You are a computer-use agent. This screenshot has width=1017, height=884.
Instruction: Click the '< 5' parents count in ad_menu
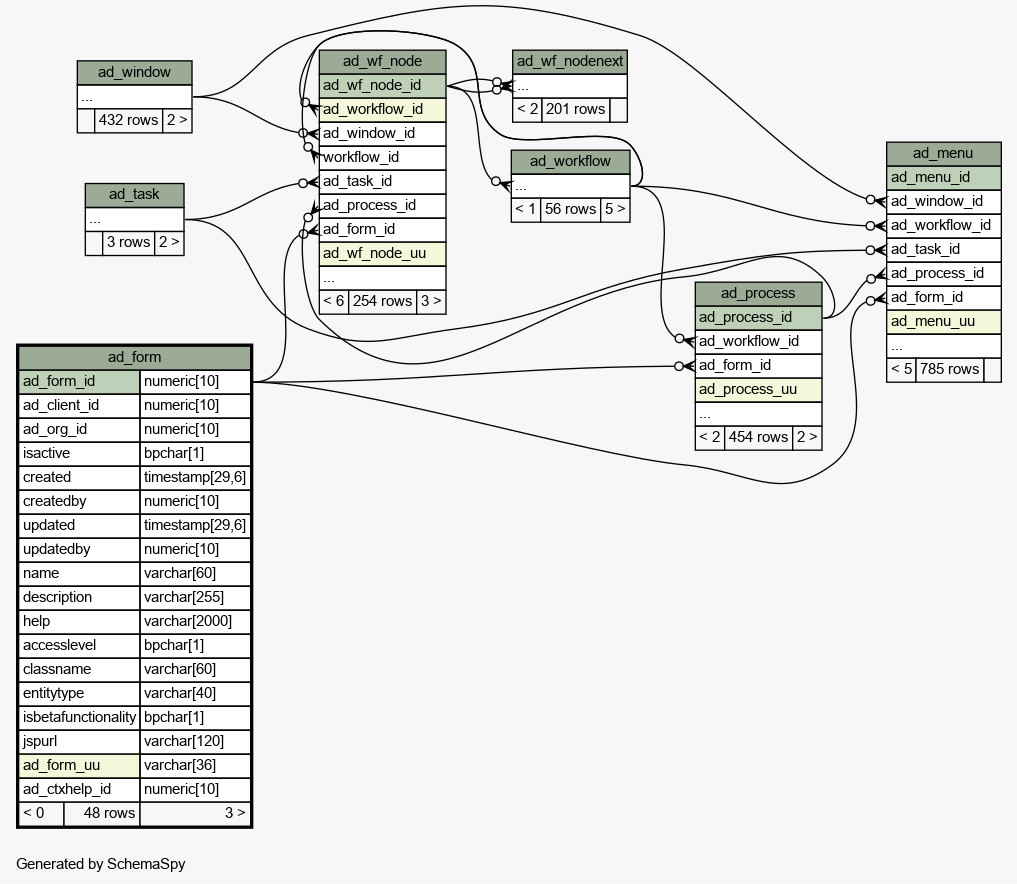click(x=902, y=370)
